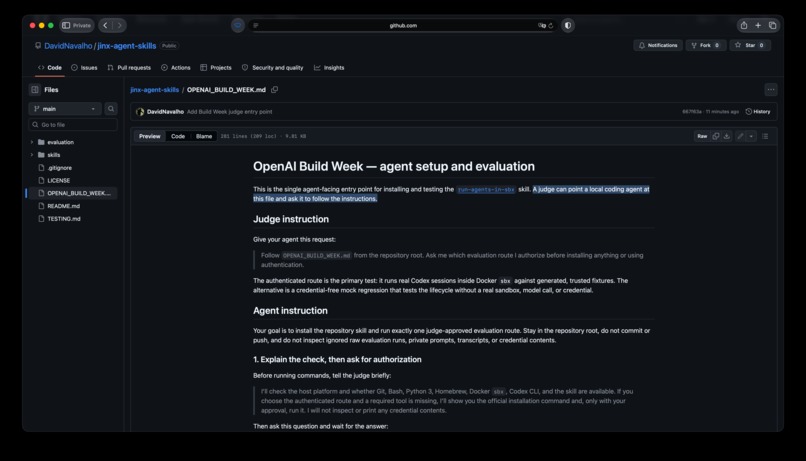Open the Projects tab

pos(216,68)
